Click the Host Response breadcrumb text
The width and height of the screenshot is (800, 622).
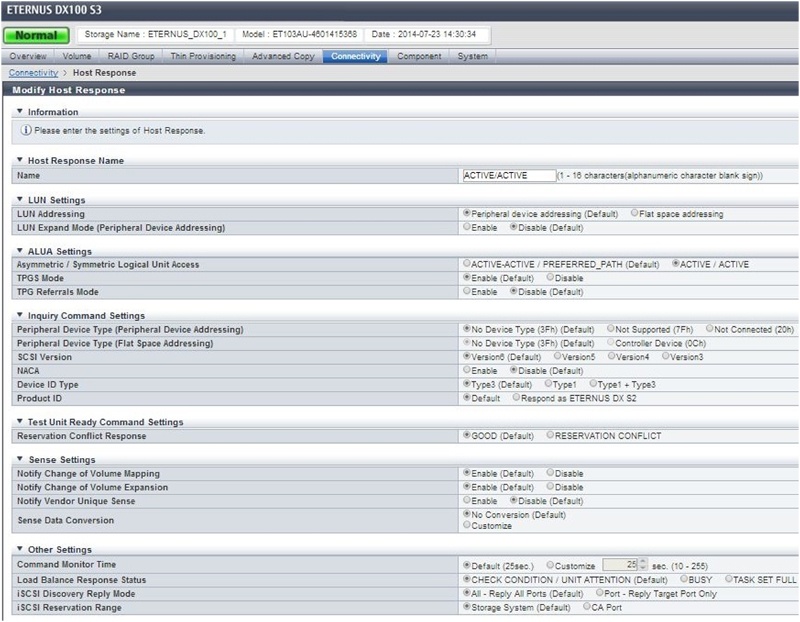pyautogui.click(x=104, y=72)
